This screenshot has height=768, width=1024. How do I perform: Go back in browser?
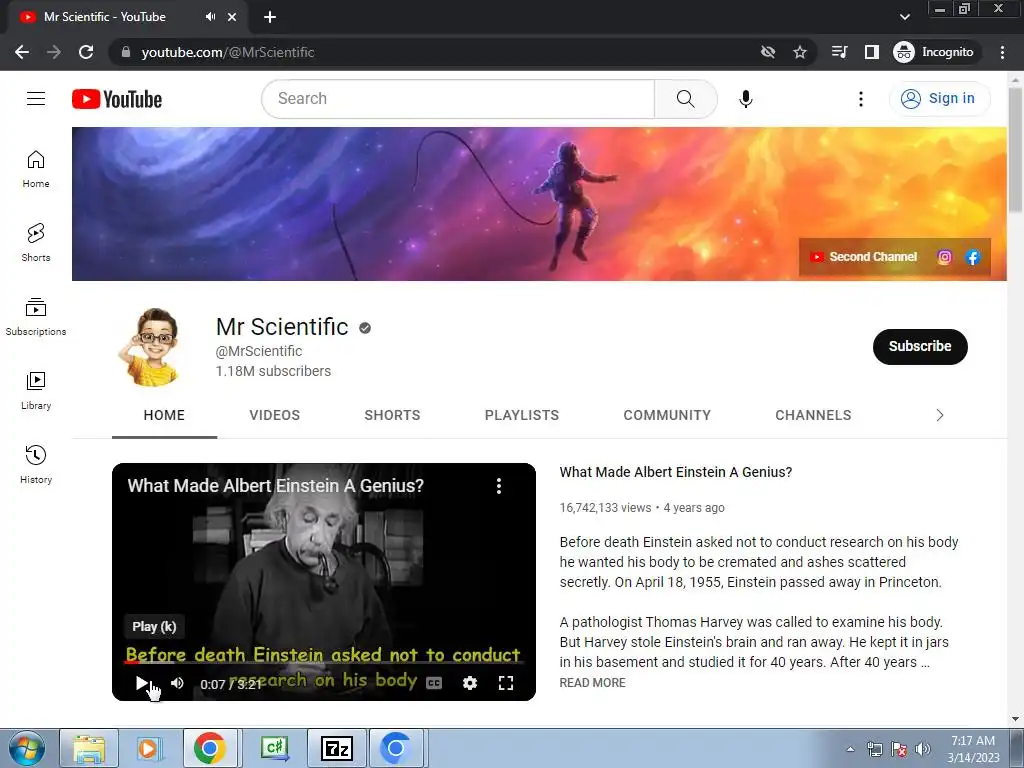click(x=22, y=52)
